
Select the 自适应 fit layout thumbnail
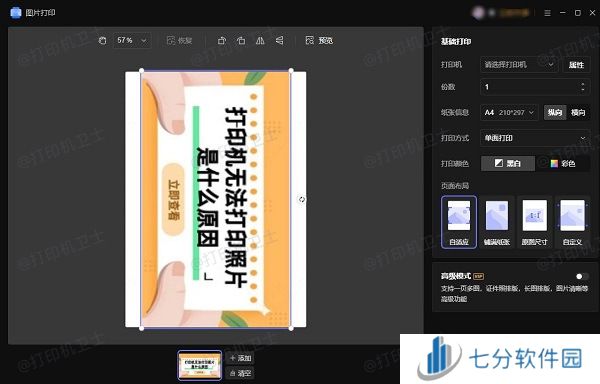click(x=459, y=222)
